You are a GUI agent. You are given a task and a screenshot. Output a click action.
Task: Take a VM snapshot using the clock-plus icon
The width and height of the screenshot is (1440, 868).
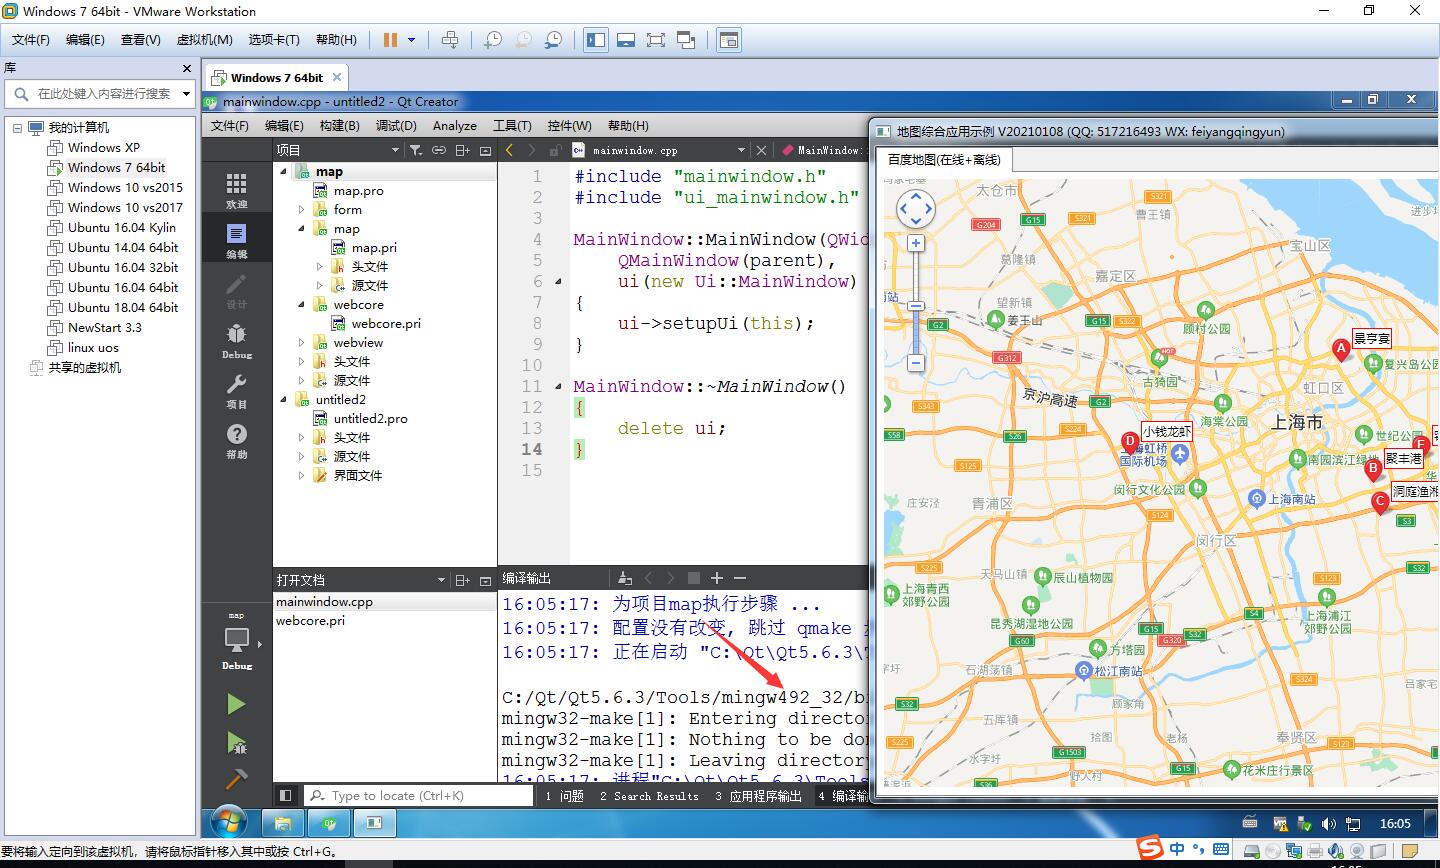click(x=492, y=40)
